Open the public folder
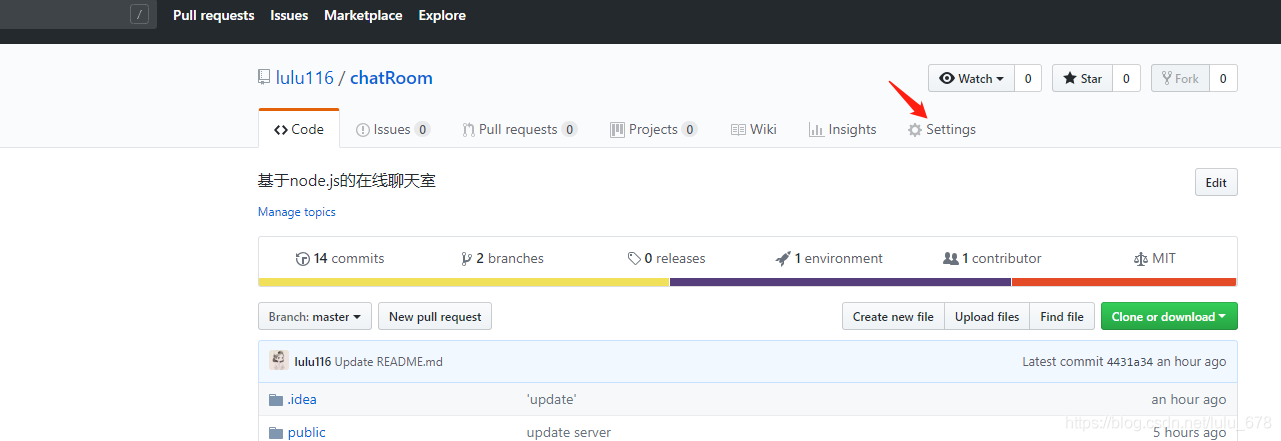Screen dimensions: 1281x441 [307, 433]
